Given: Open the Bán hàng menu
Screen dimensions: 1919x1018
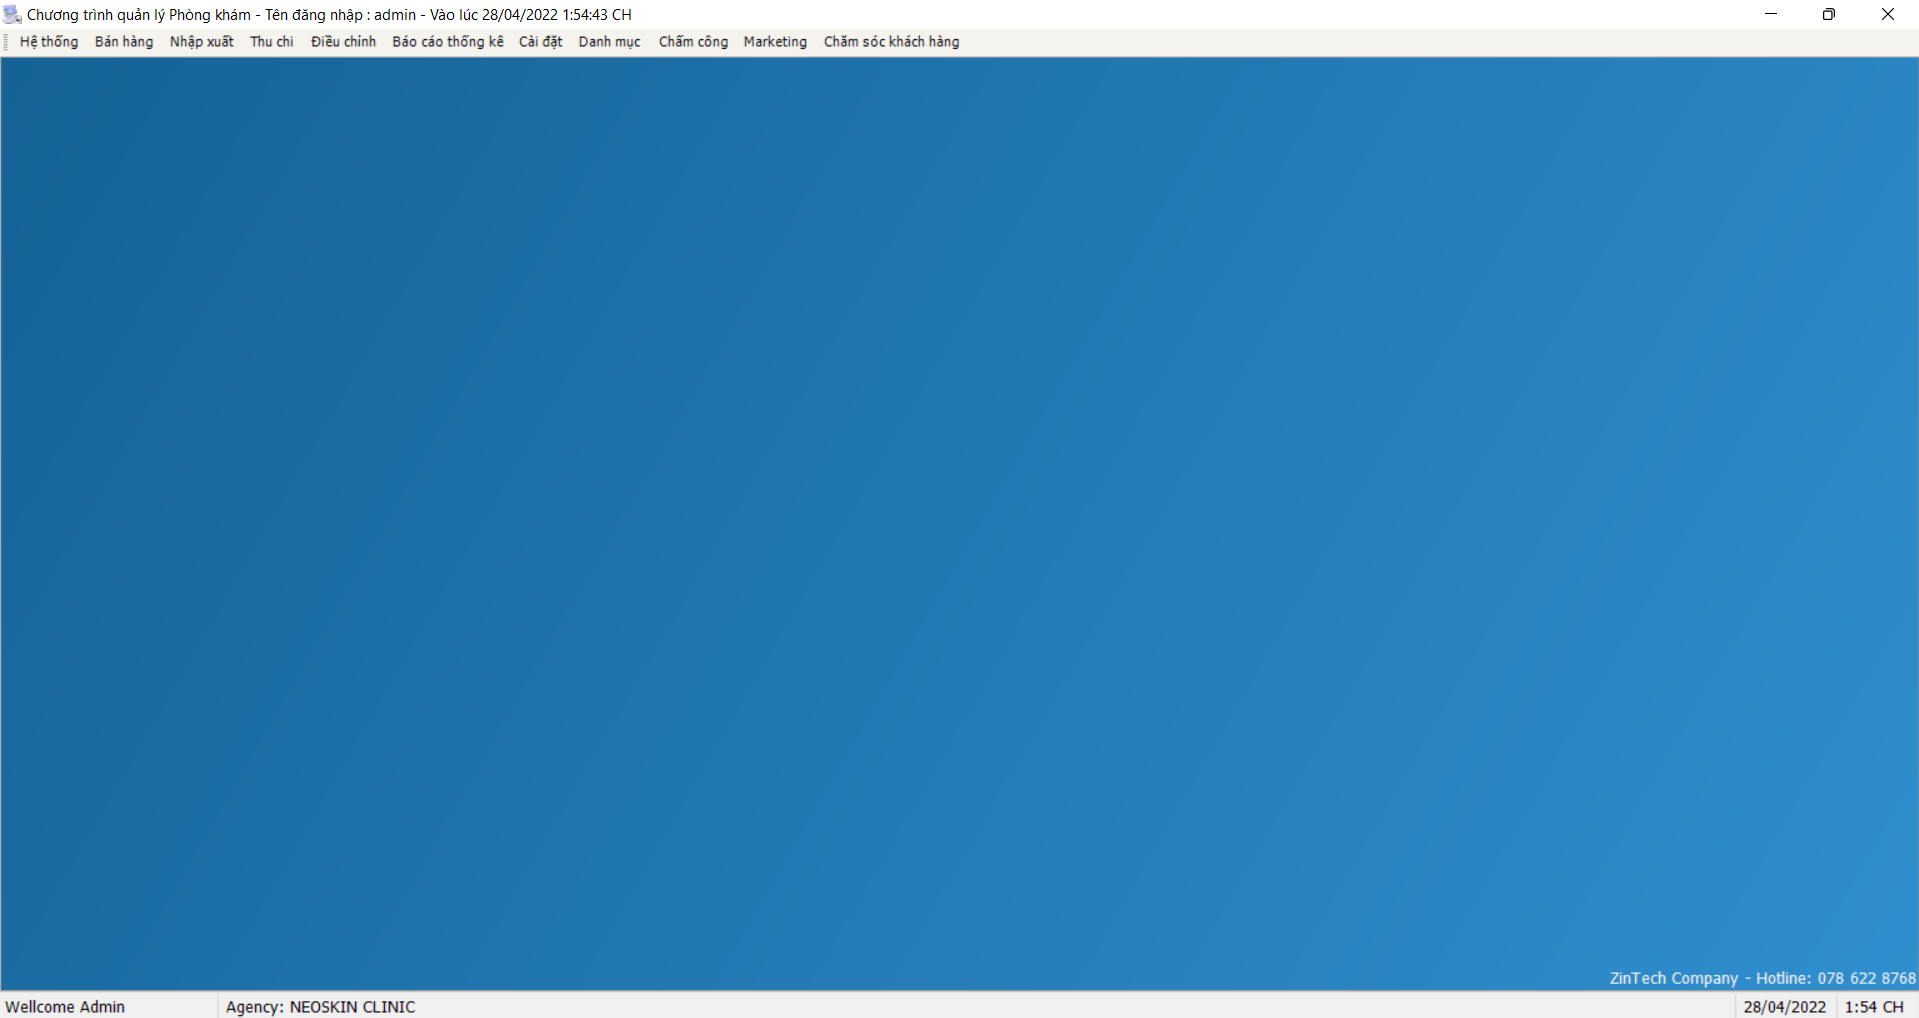Looking at the screenshot, I should pyautogui.click(x=124, y=42).
